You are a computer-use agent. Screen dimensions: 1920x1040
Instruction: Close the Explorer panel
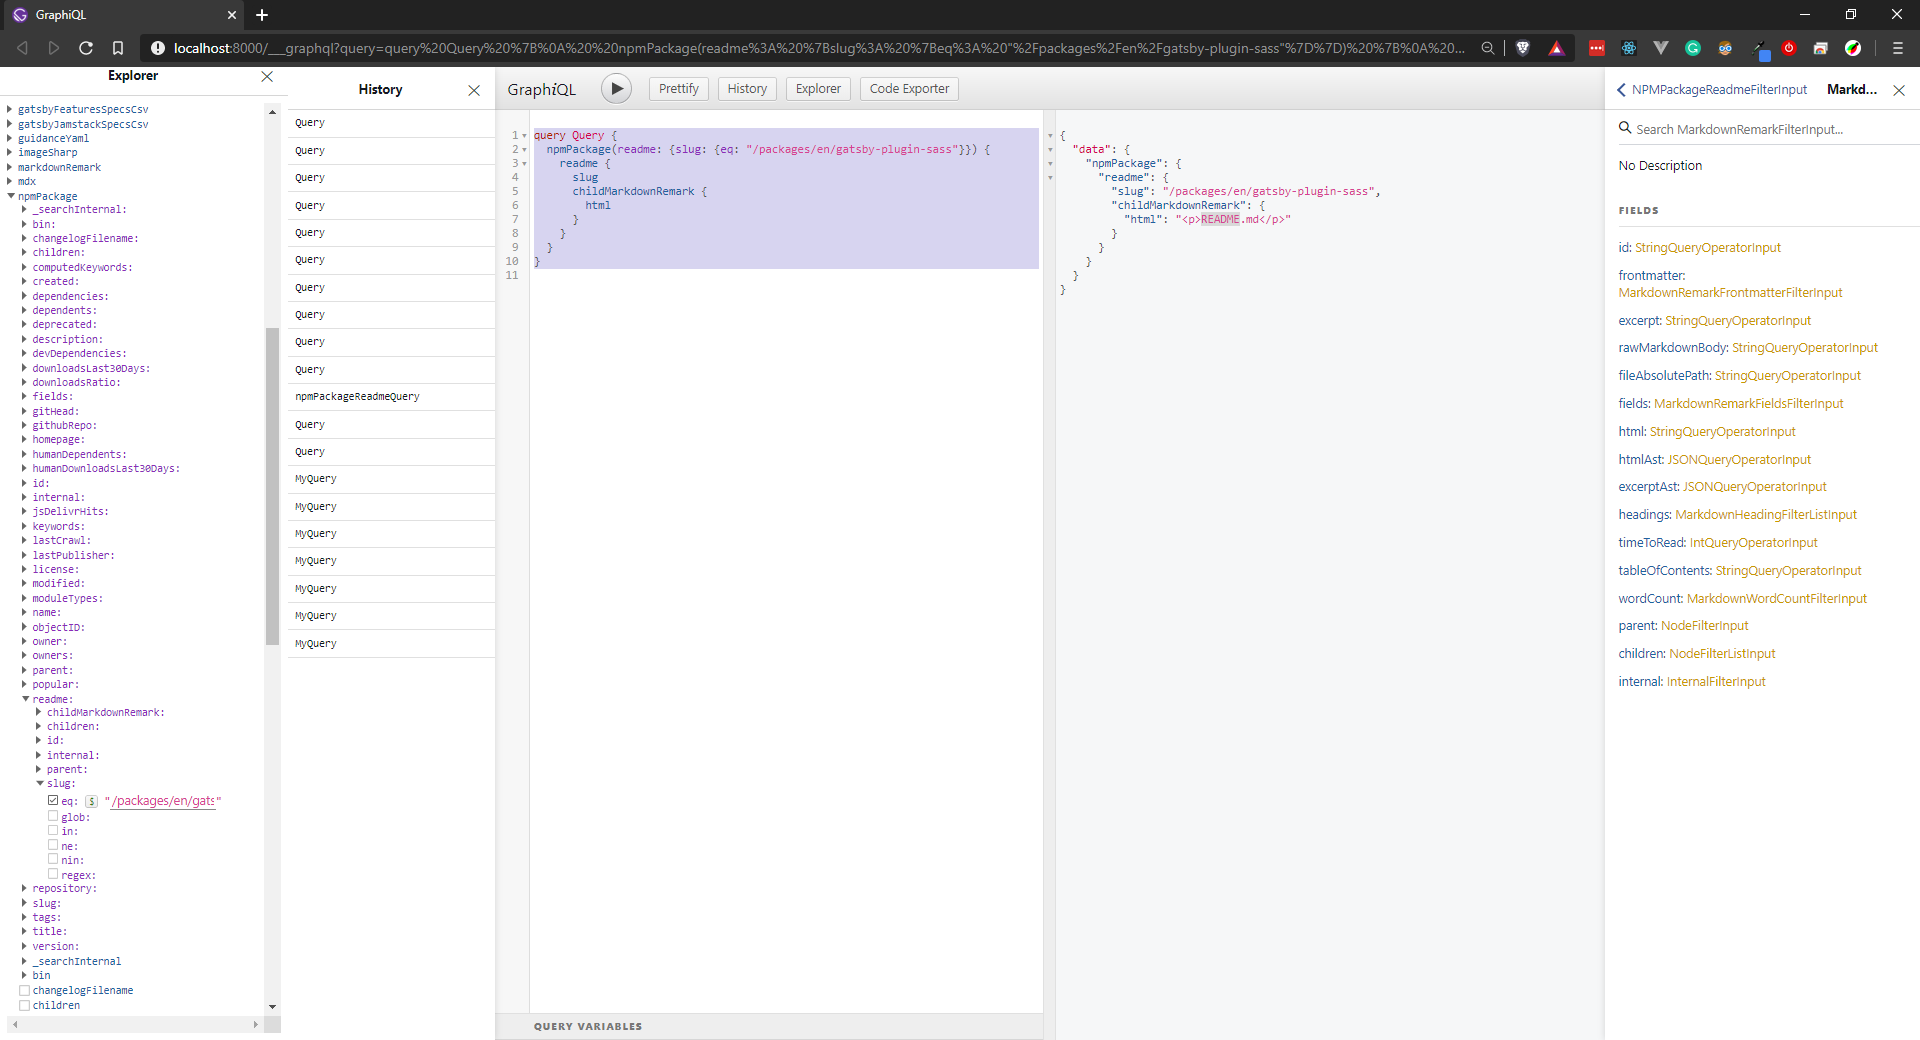[x=267, y=76]
